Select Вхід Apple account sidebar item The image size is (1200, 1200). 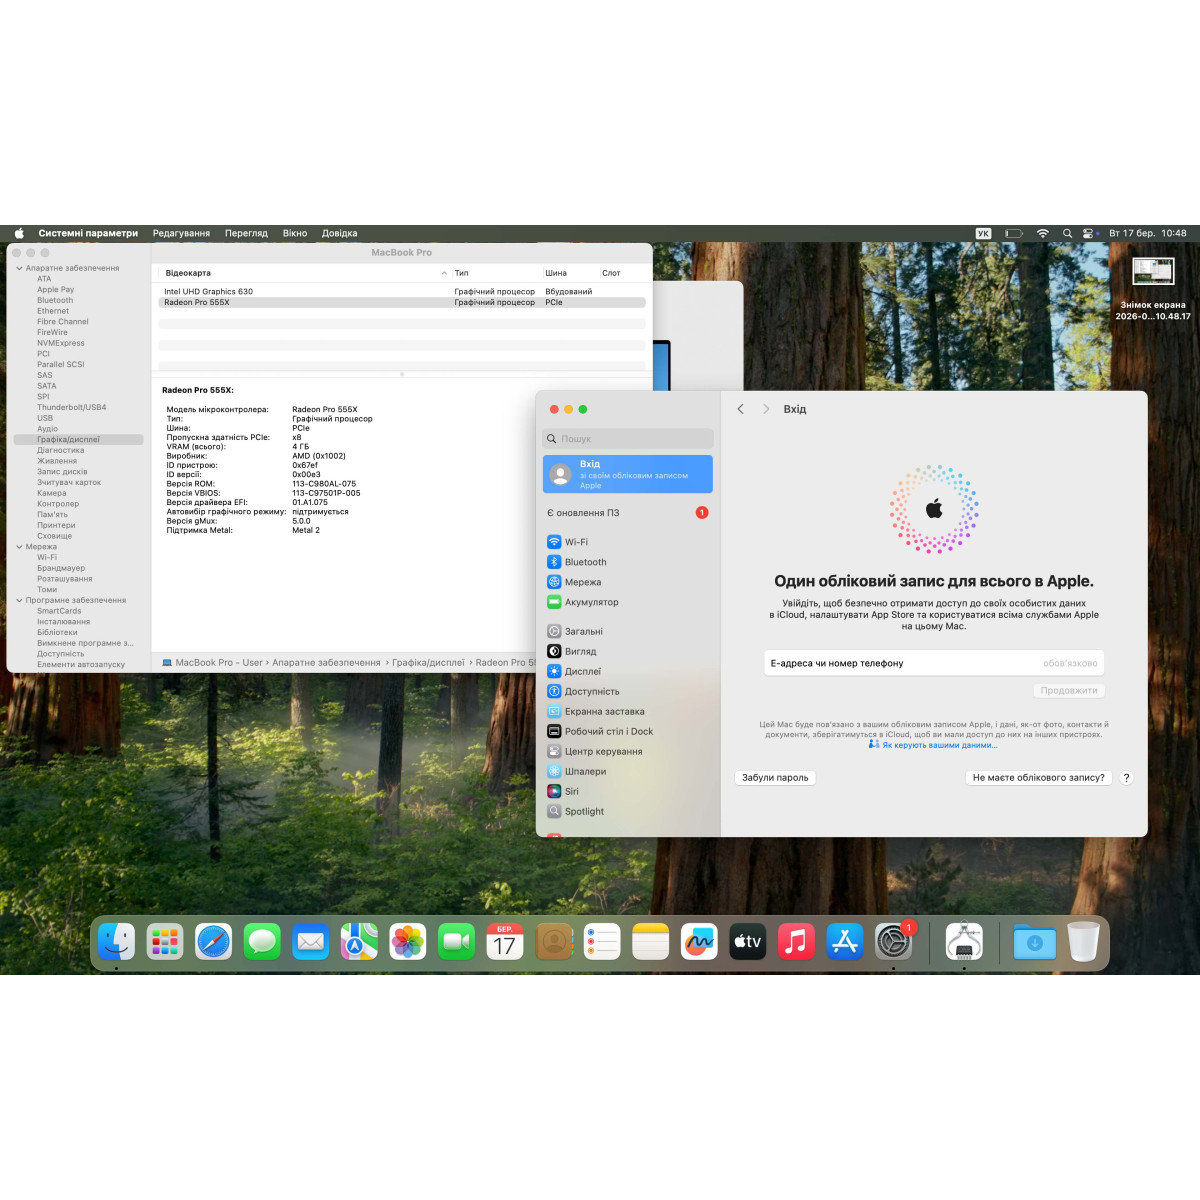click(x=628, y=474)
